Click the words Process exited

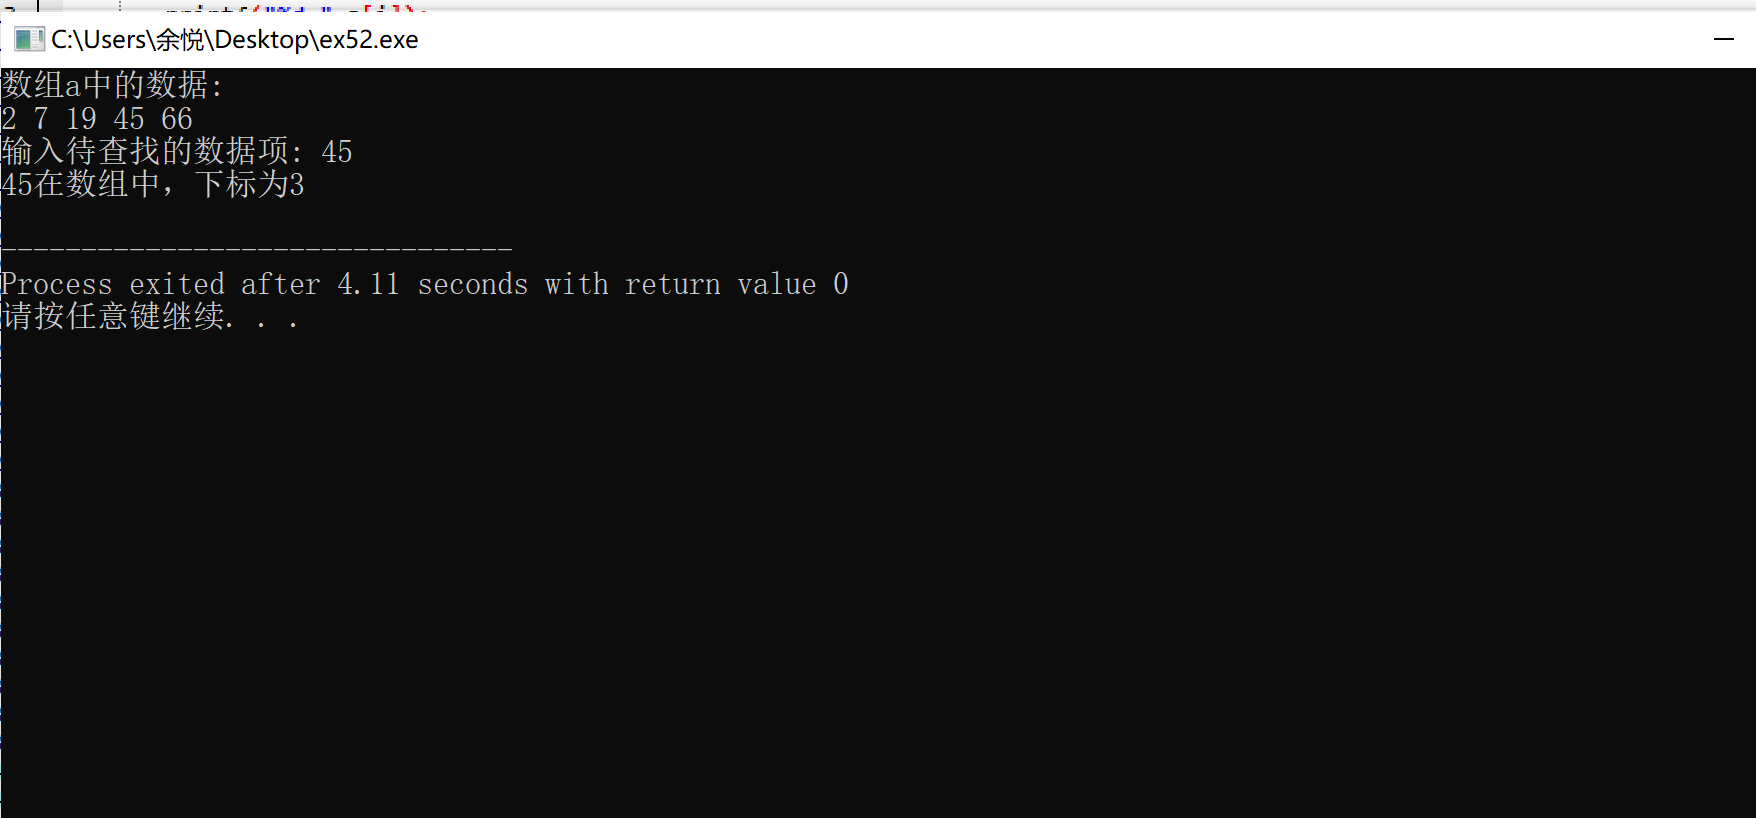[113, 284]
